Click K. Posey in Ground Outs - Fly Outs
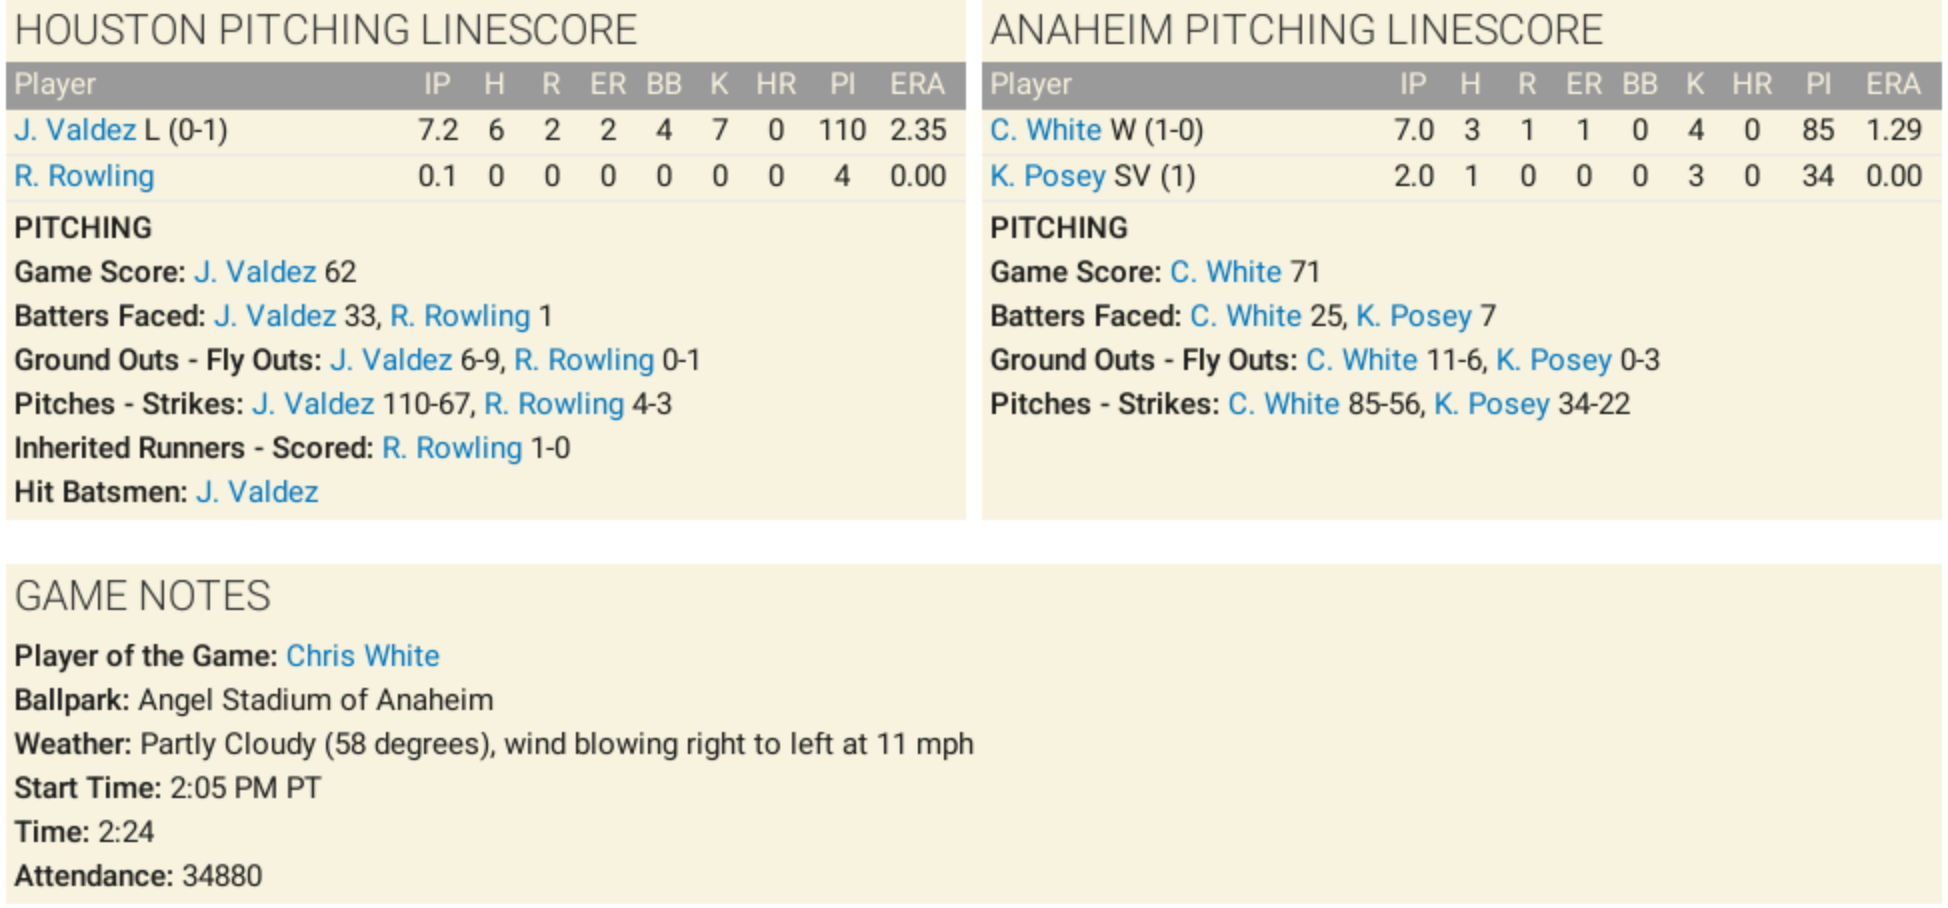1948x908 pixels. tap(1554, 360)
